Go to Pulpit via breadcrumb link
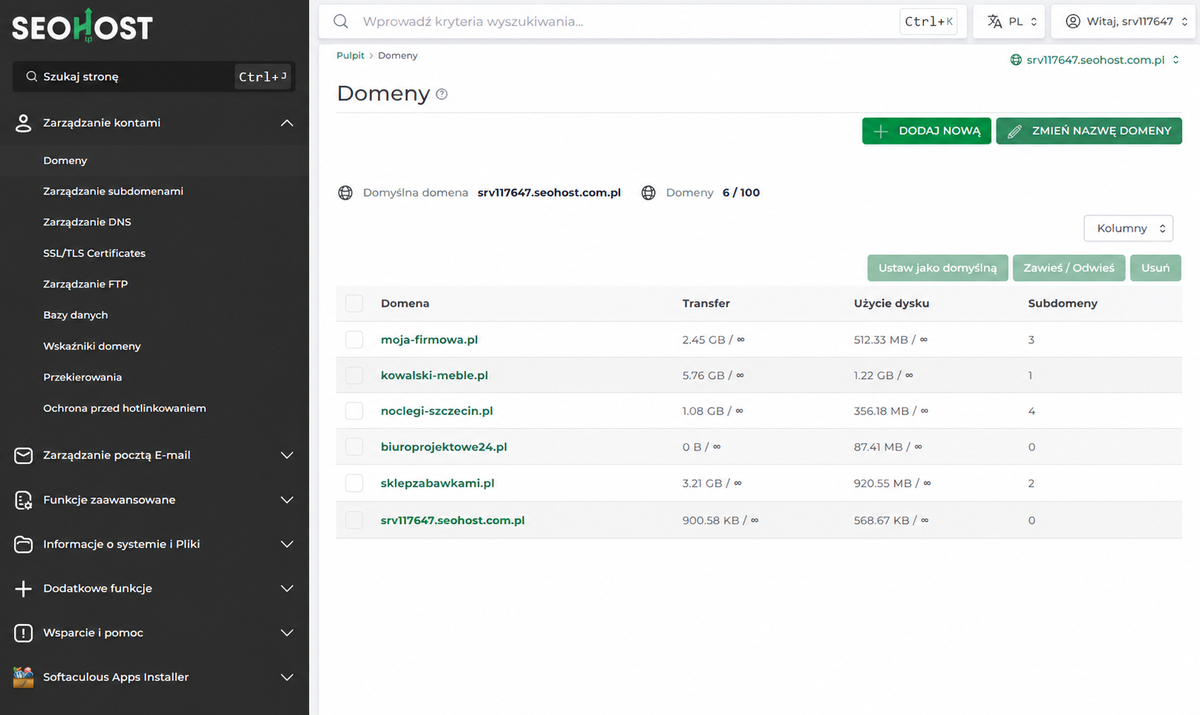This screenshot has height=715, width=1200. 350,56
